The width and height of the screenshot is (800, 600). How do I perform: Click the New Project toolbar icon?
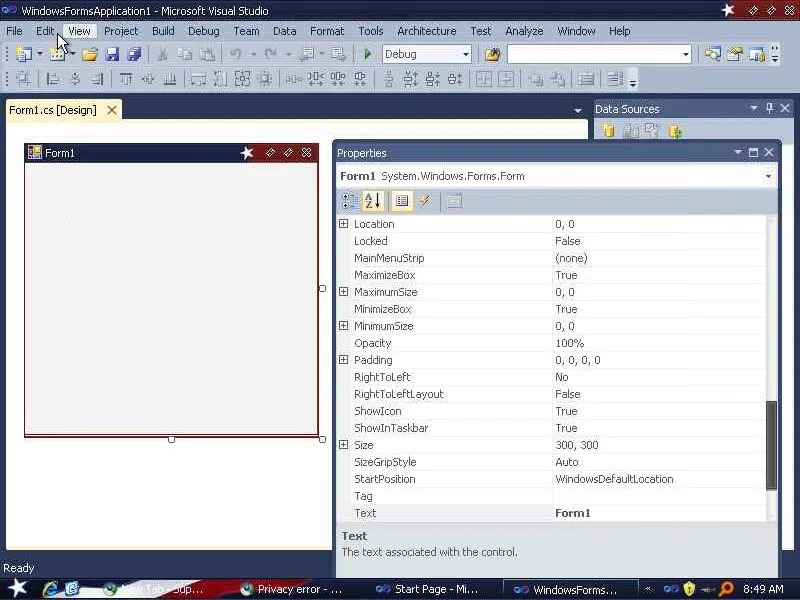tap(23, 54)
